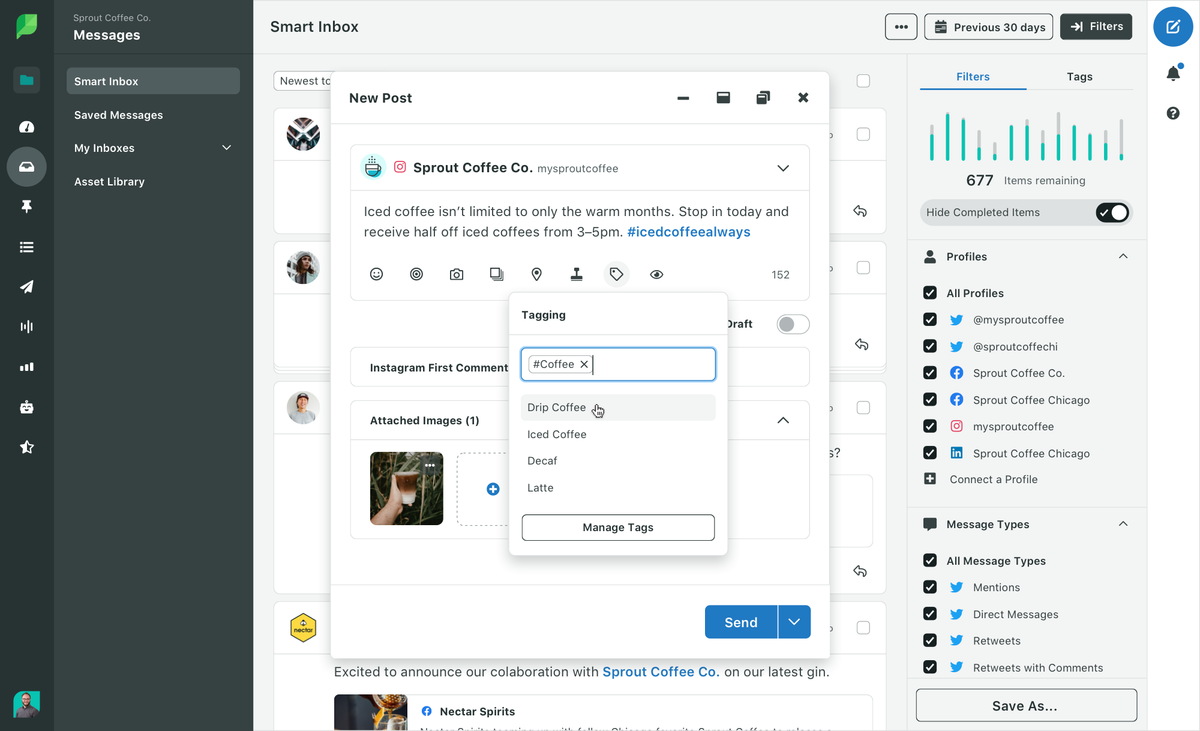Open the help question mark icon
Image resolution: width=1200 pixels, height=731 pixels.
coord(1173,113)
